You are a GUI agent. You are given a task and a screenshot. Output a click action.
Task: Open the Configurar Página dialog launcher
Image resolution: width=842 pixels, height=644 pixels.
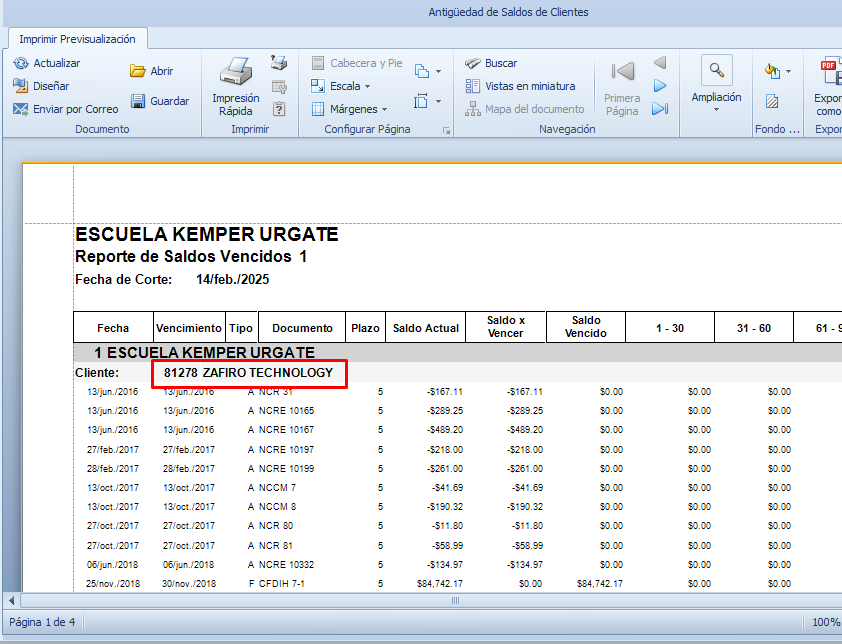(446, 131)
